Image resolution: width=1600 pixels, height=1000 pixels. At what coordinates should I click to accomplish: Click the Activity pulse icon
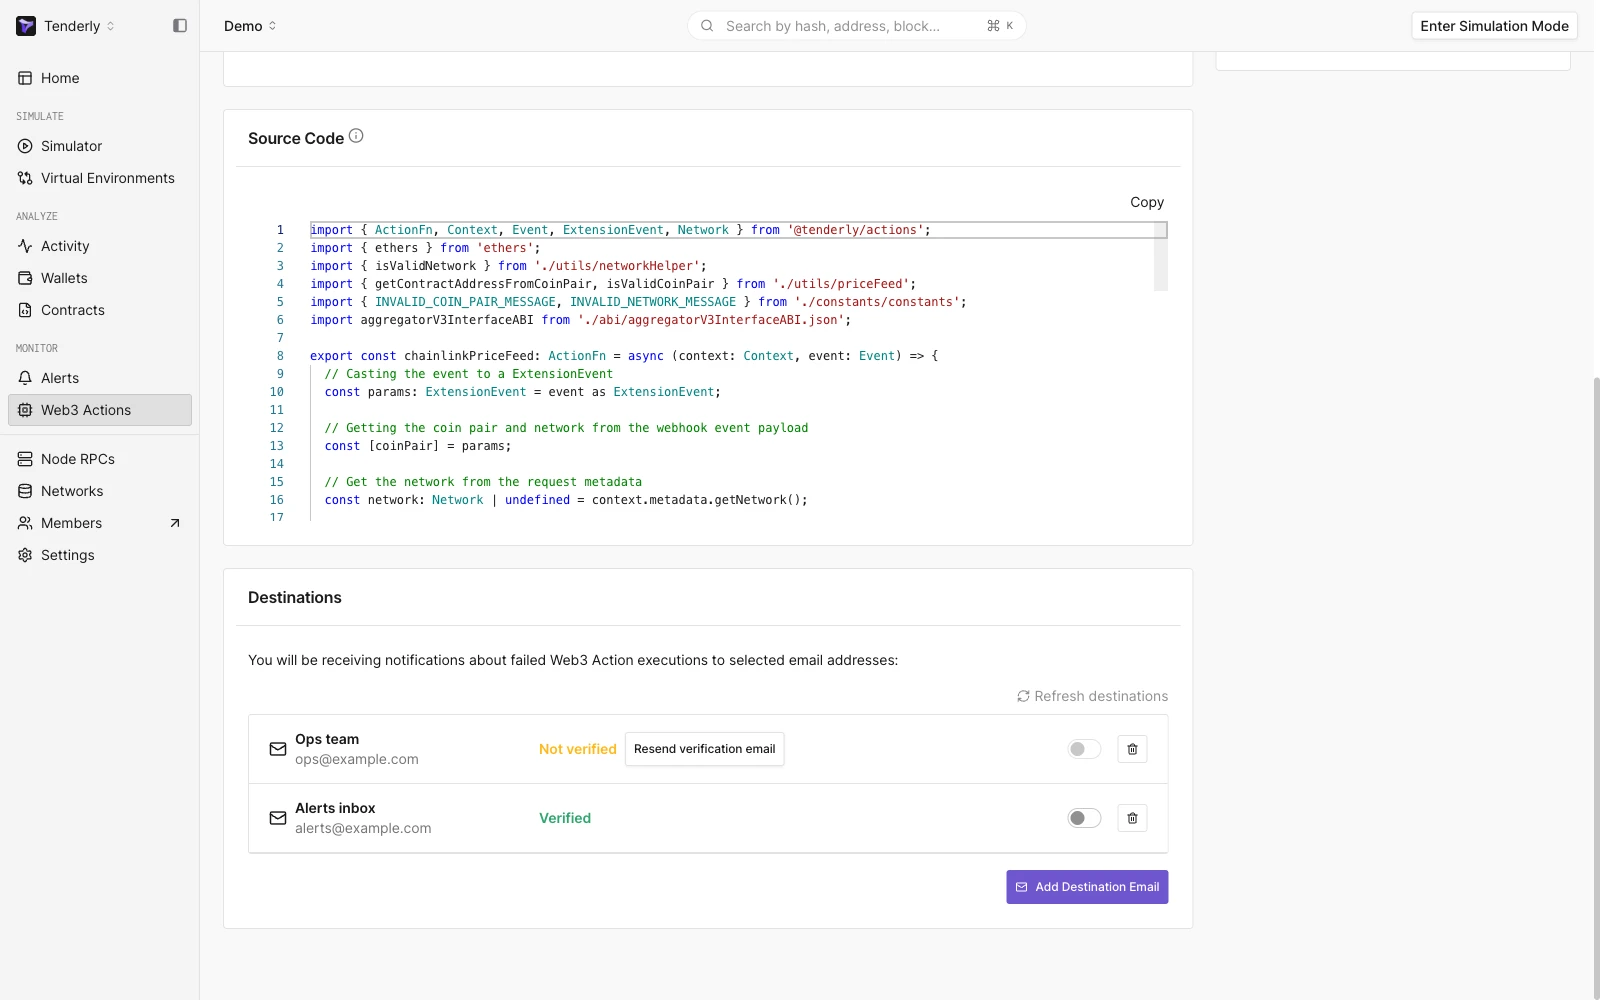click(25, 246)
